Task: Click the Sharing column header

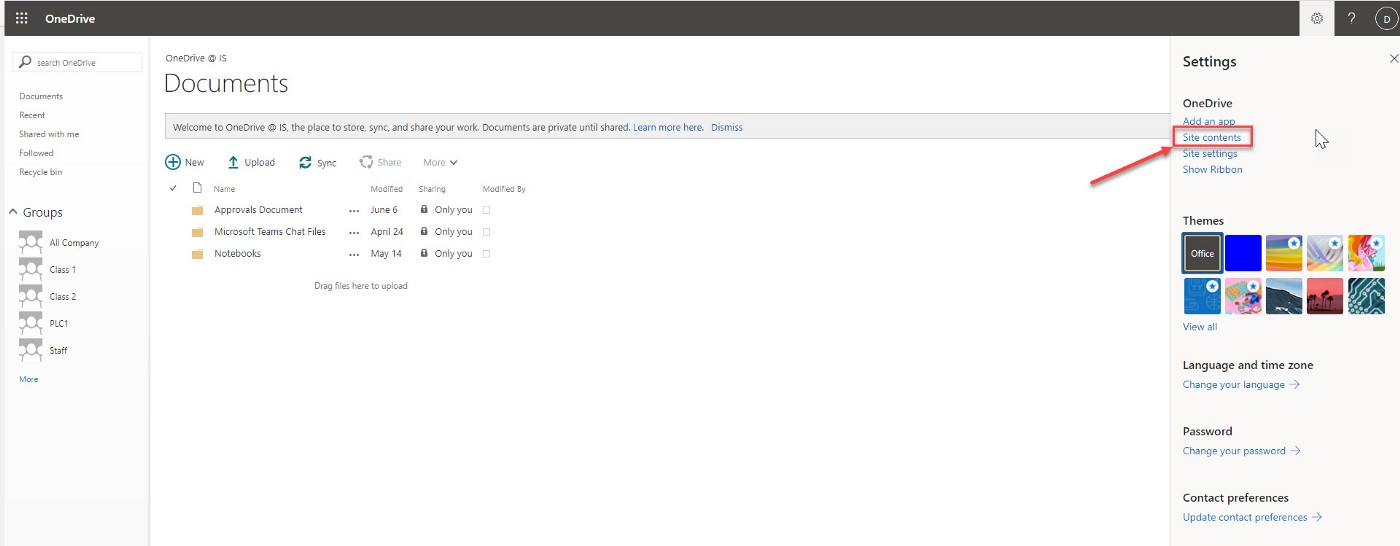Action: 432,189
